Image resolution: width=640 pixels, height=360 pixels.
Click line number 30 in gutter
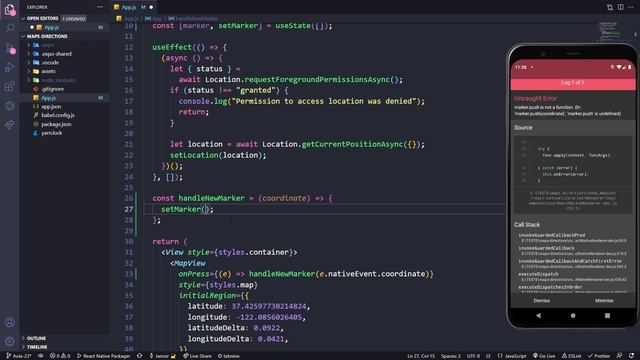coord(129,242)
